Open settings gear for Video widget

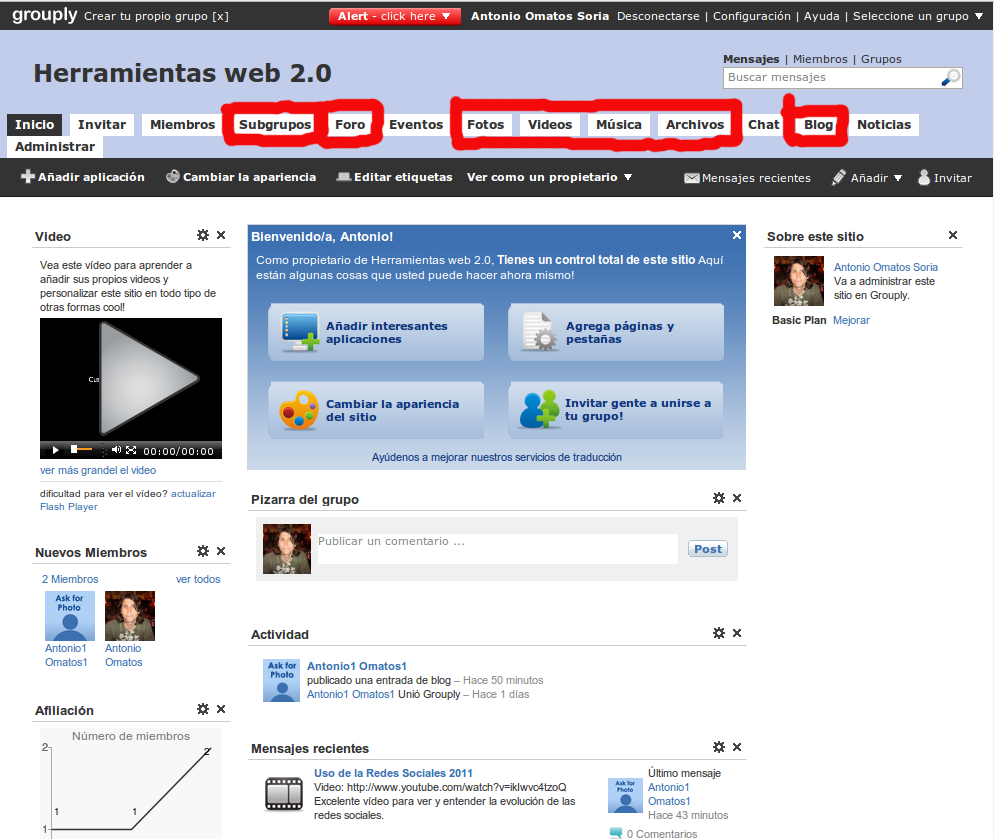coord(203,235)
